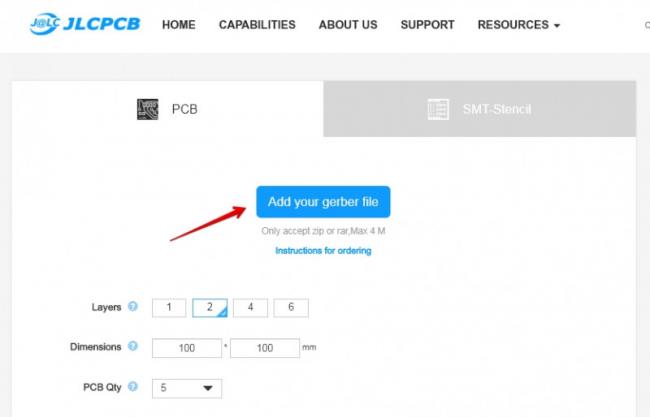Click Add your gerber file button
Viewport: 650px width, 417px height.
tap(323, 202)
